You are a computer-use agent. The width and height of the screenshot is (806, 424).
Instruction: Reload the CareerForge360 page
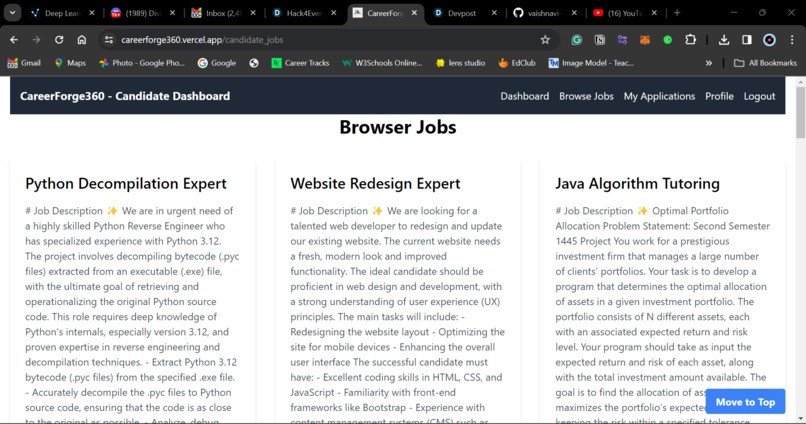59,40
